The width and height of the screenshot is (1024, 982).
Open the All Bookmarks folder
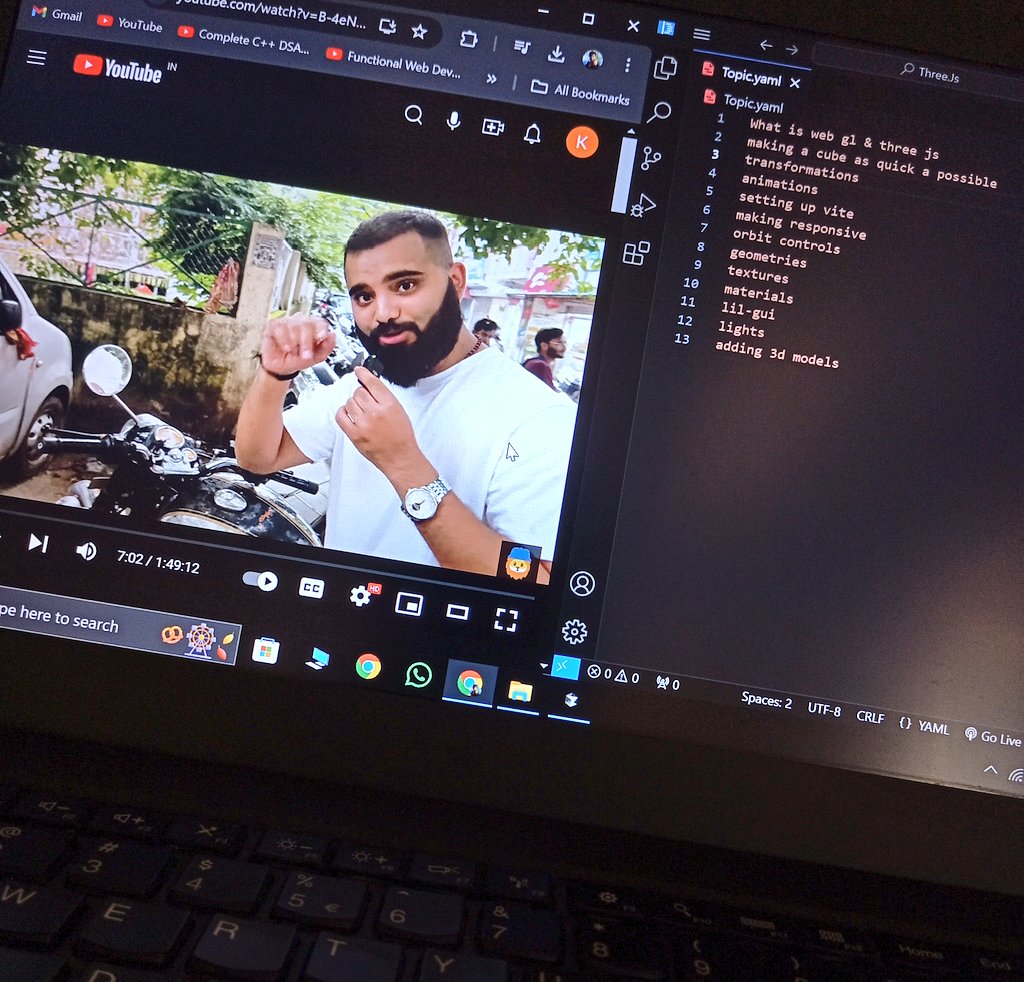580,92
